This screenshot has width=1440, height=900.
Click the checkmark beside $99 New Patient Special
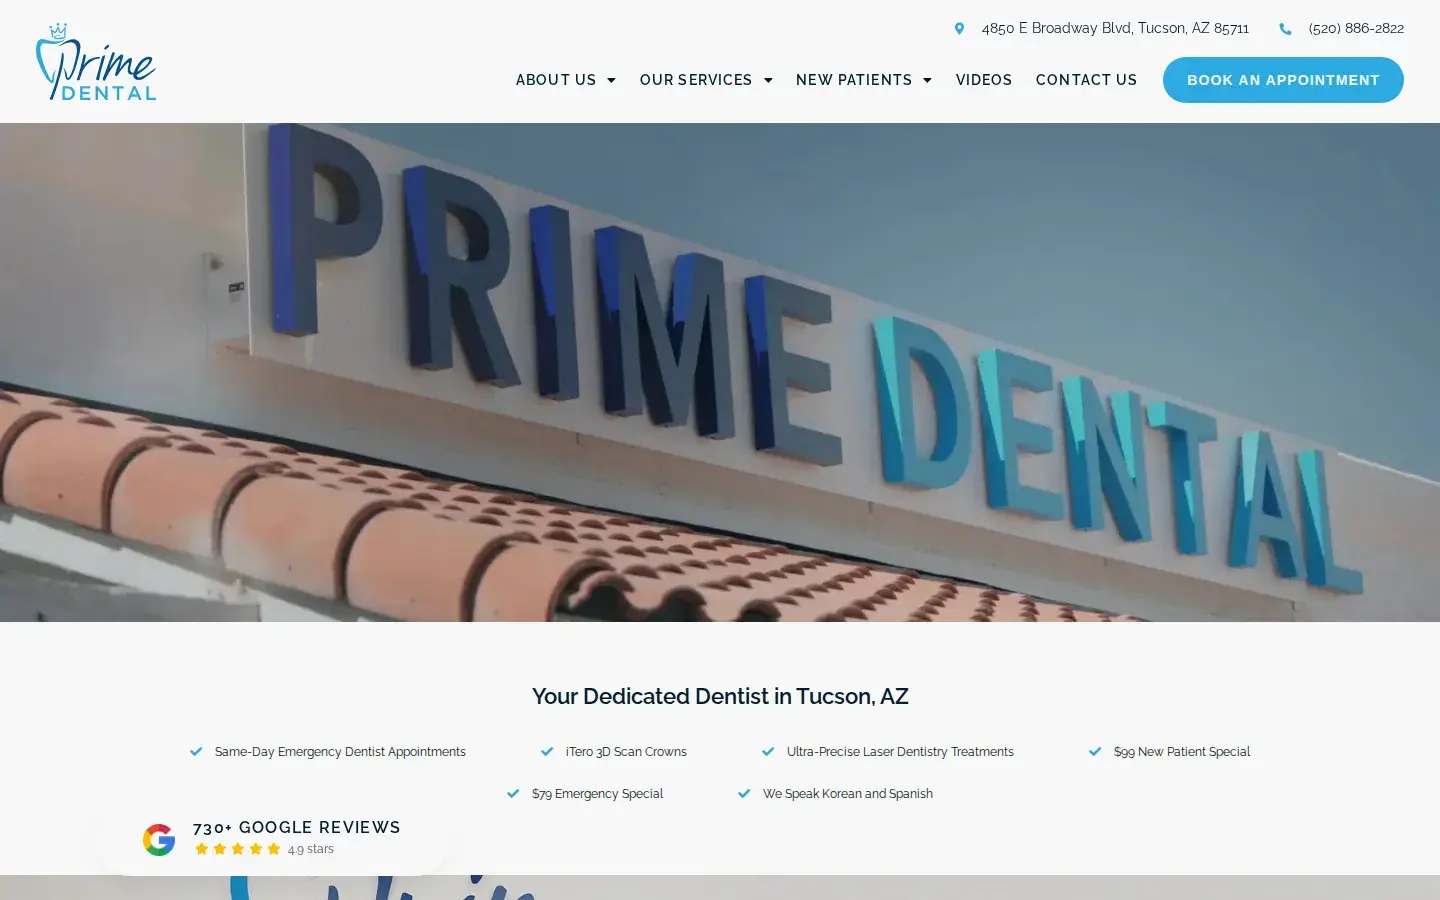click(1095, 752)
